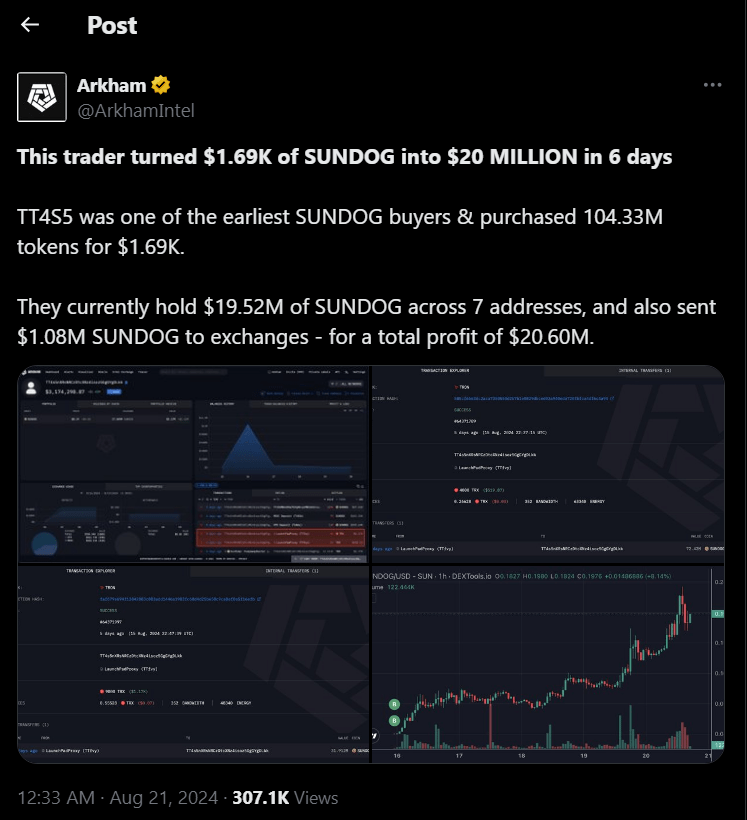Image resolution: width=747 pixels, height=820 pixels.
Task: Open the SUNDOG/USD price chart image
Action: (547, 664)
